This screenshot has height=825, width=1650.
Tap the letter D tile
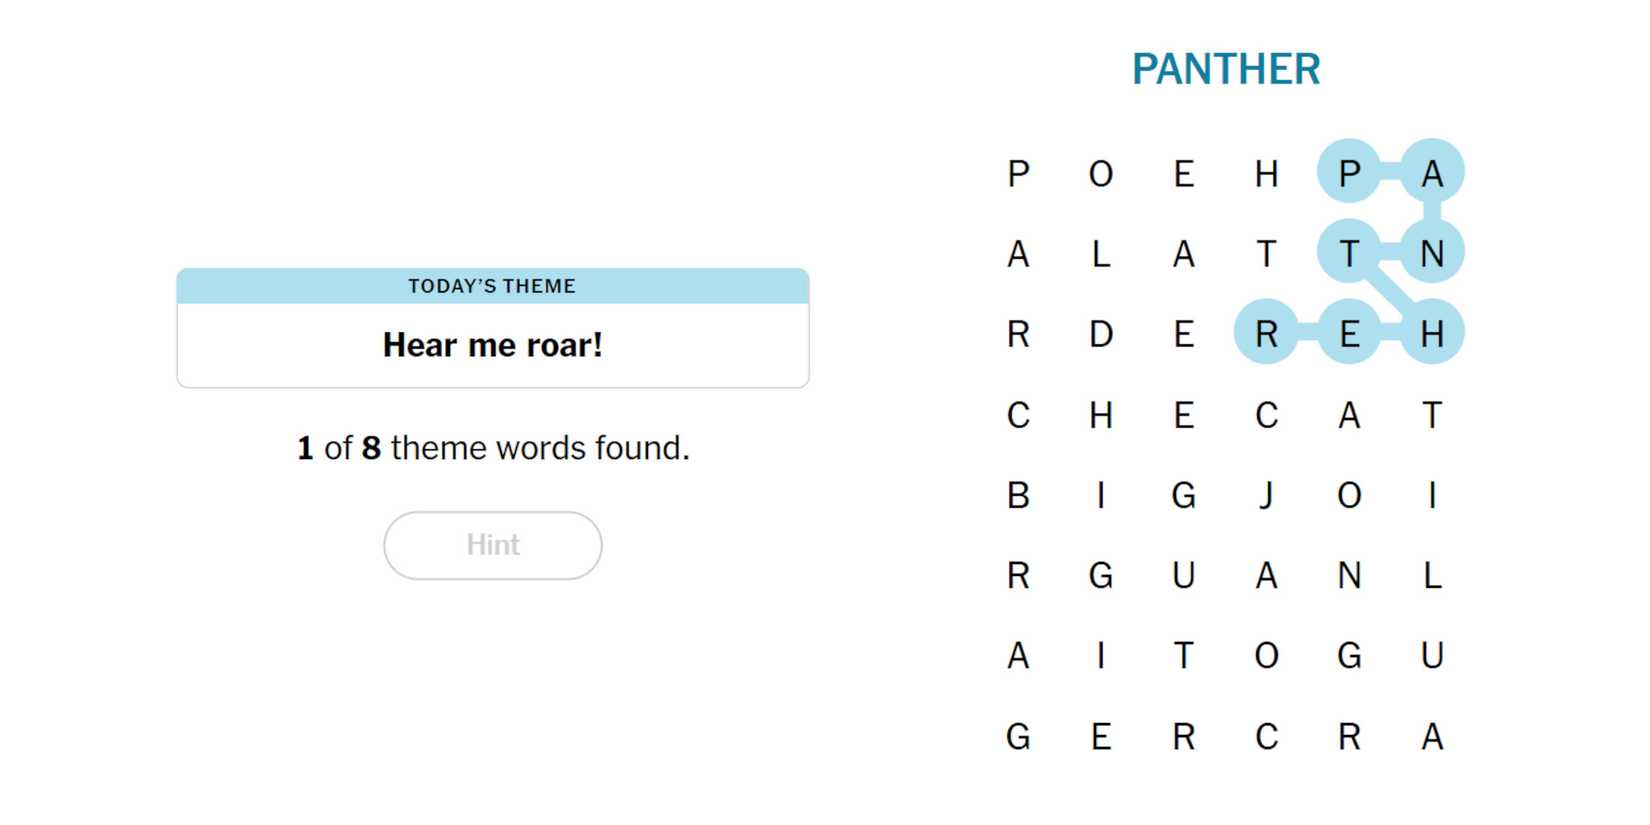click(x=1101, y=334)
